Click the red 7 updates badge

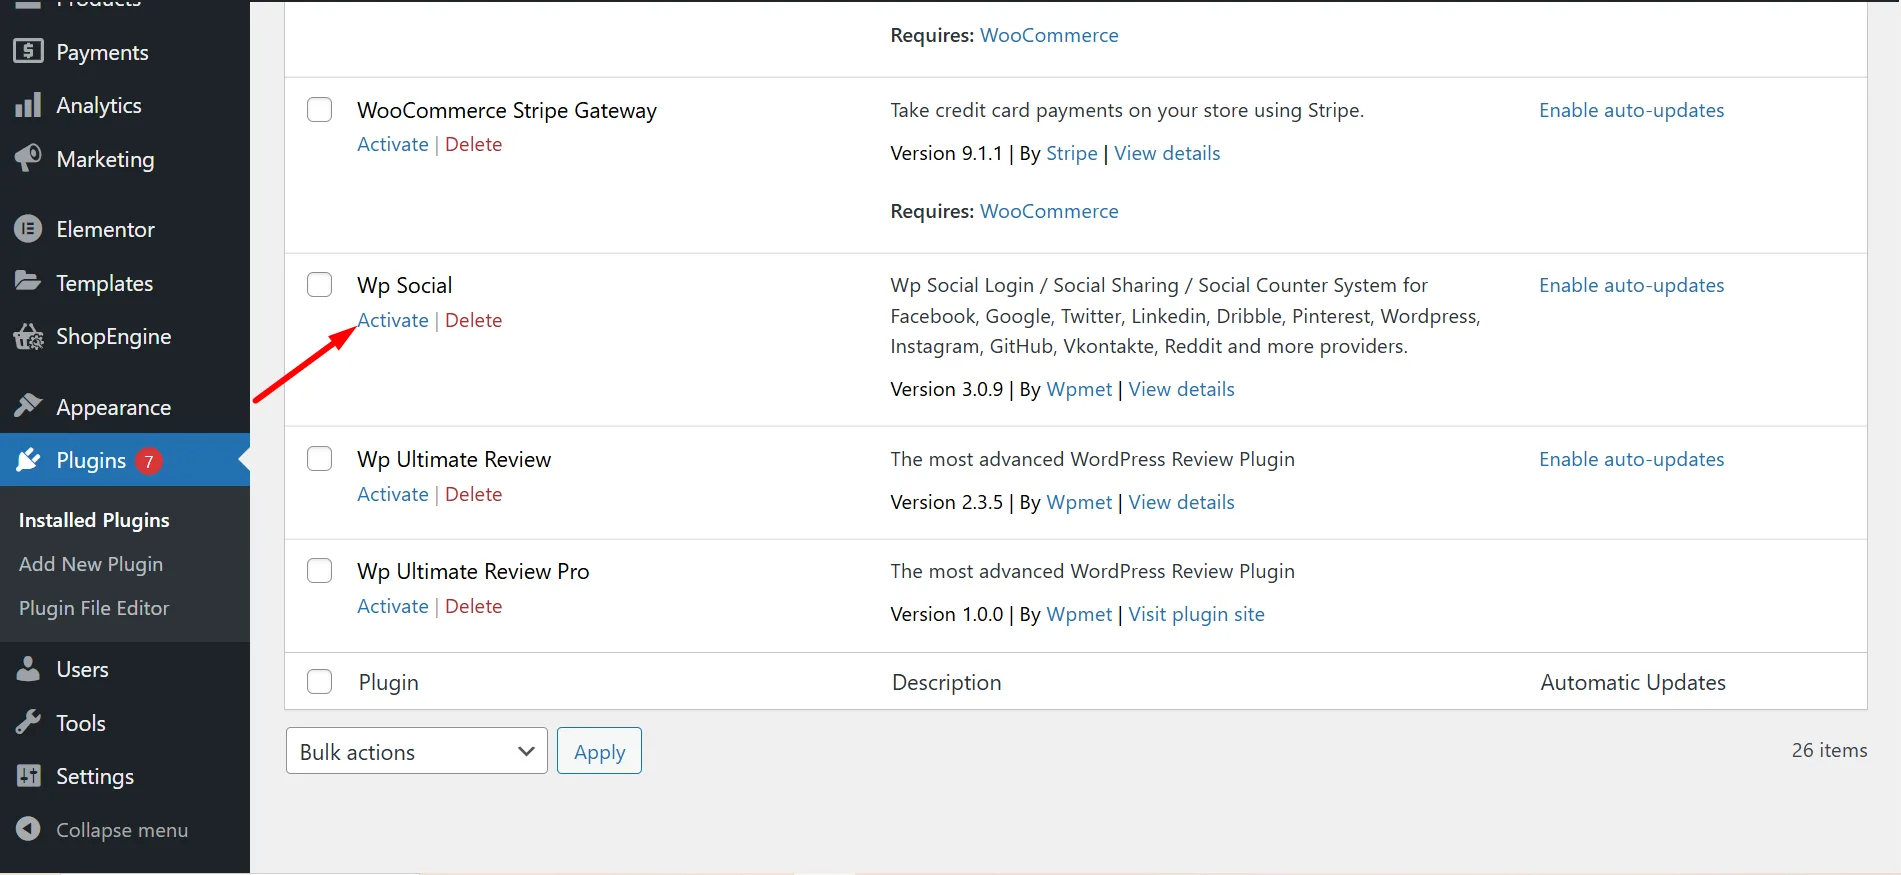[149, 461]
